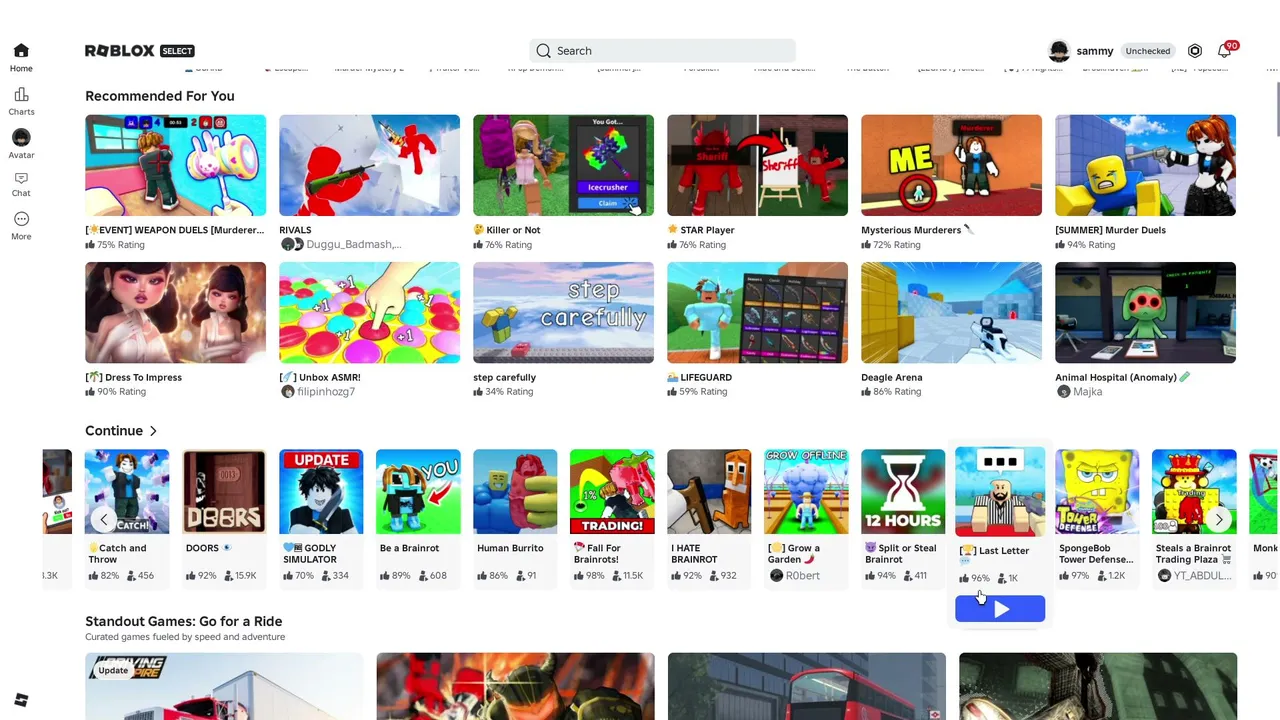Image resolution: width=1280 pixels, height=720 pixels.
Task: Open the DOORS game thumbnail
Action: (224, 492)
